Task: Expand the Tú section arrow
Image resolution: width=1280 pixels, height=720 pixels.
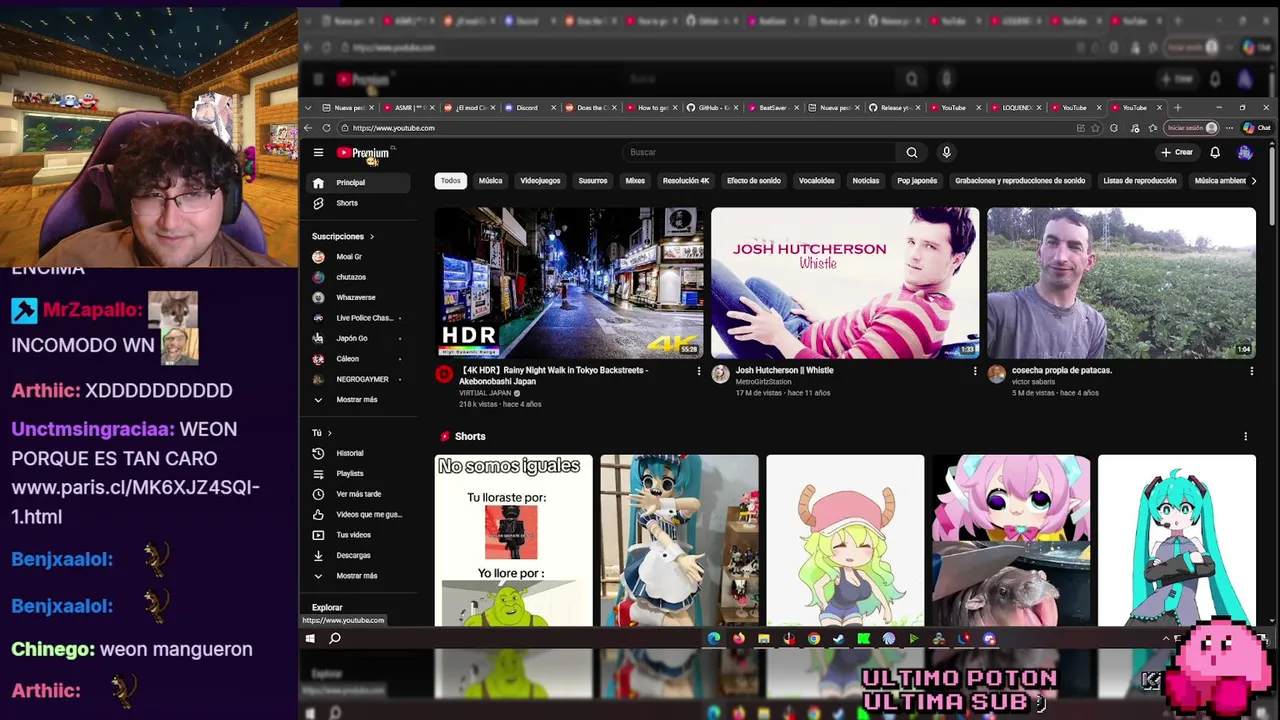Action: (x=329, y=433)
